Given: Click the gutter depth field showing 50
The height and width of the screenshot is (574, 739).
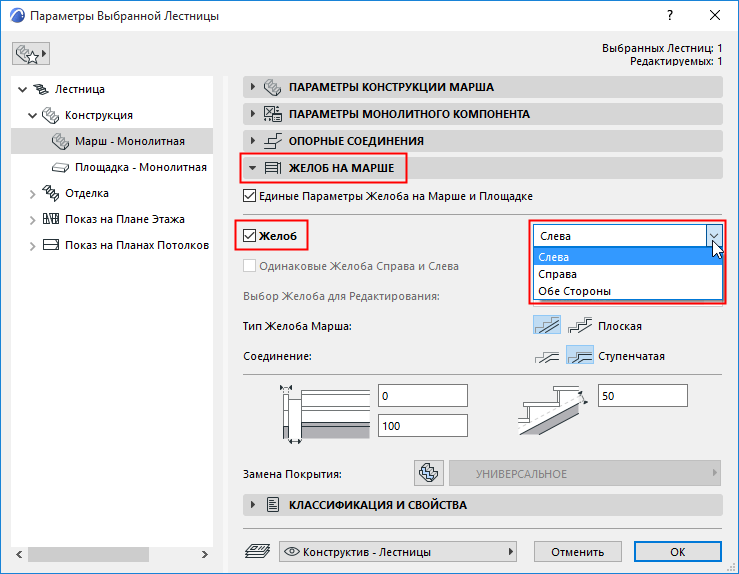Looking at the screenshot, I should point(642,395).
